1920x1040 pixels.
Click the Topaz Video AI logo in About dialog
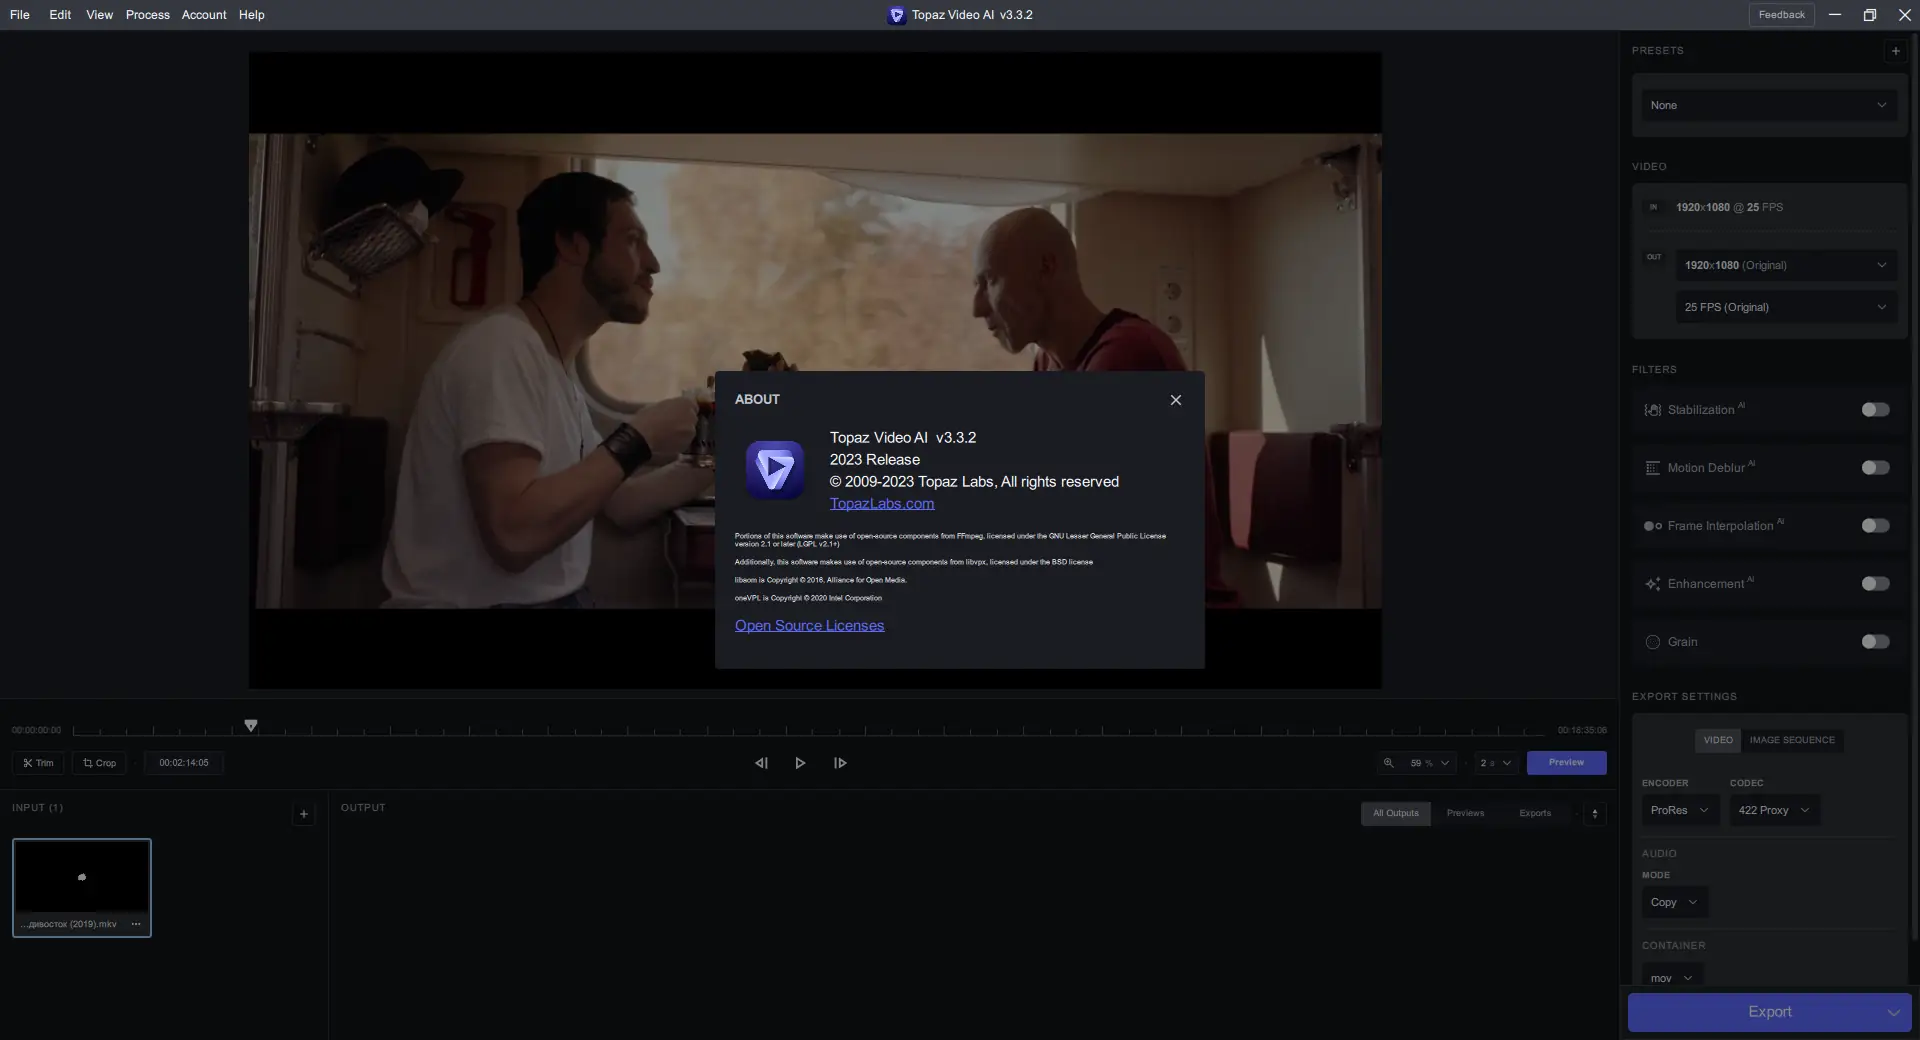tap(775, 469)
